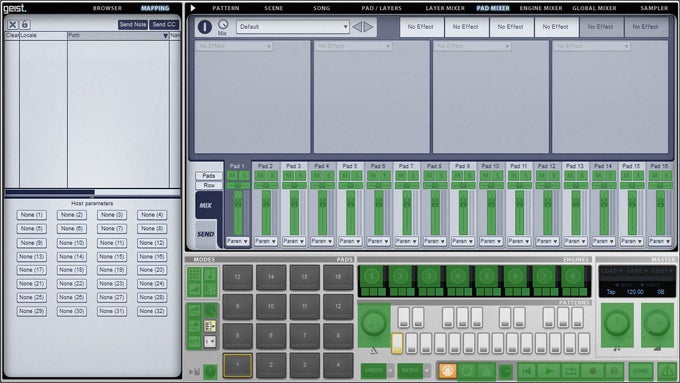Click the loop button in transport
Screen dimensions: 680x383
click(x=569, y=371)
